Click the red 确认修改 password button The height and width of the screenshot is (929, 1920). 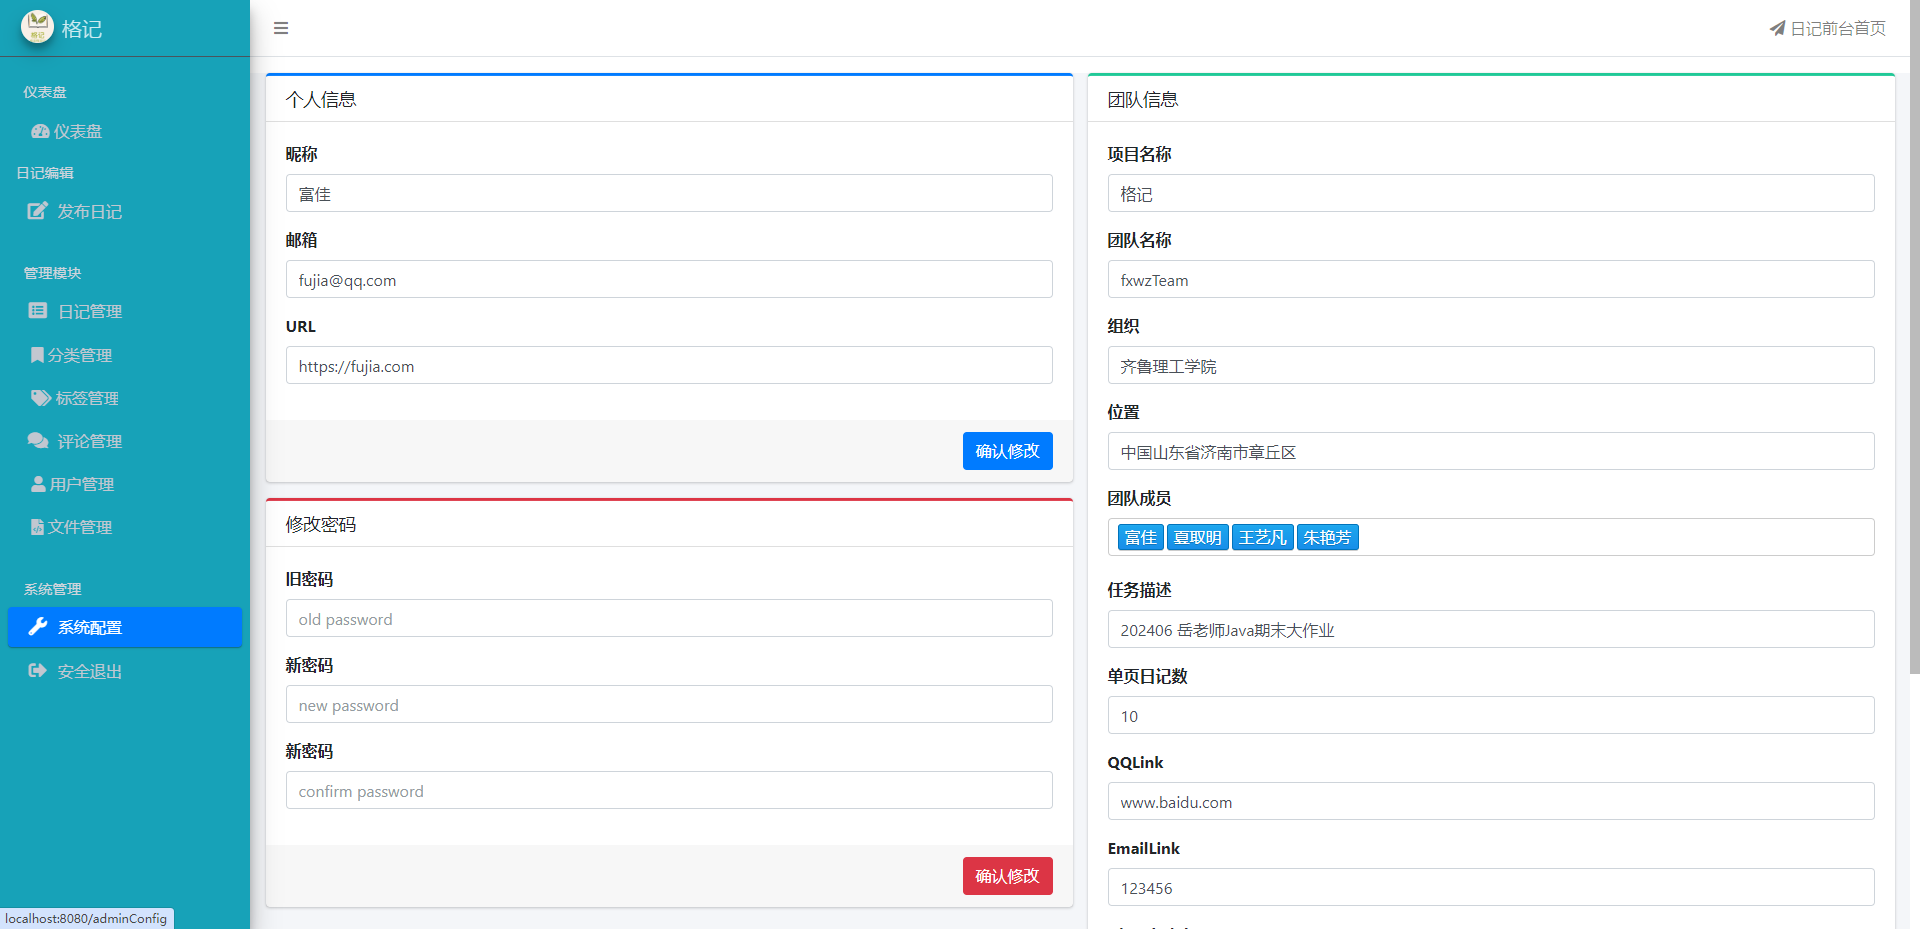click(x=1007, y=876)
